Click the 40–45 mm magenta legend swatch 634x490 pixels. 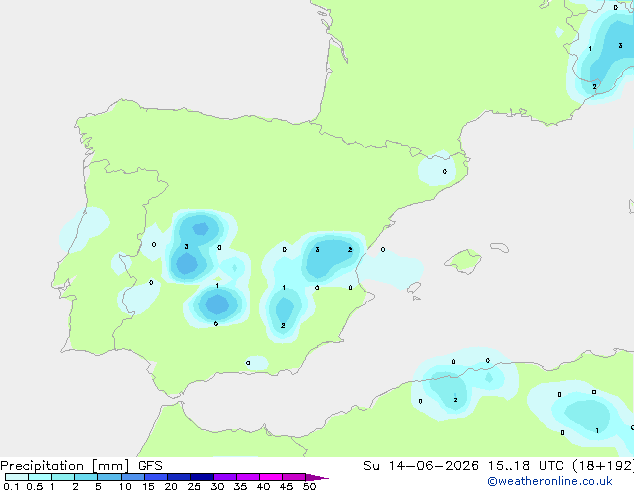pos(271,477)
